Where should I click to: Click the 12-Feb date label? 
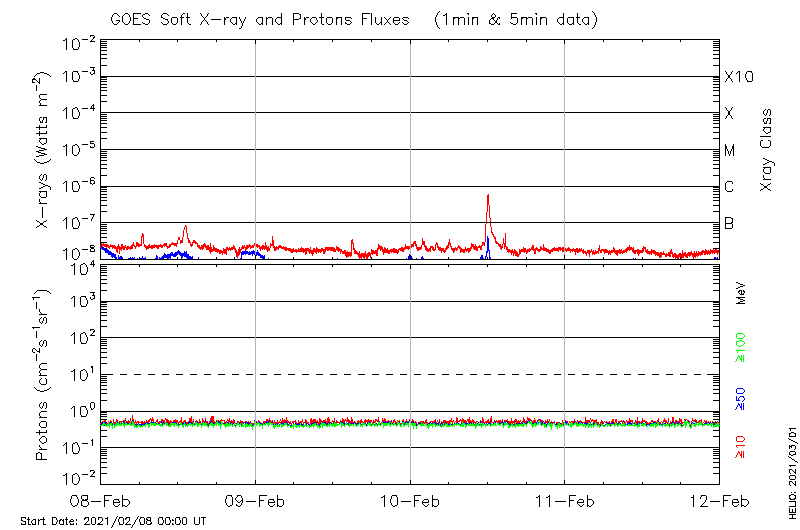718,500
